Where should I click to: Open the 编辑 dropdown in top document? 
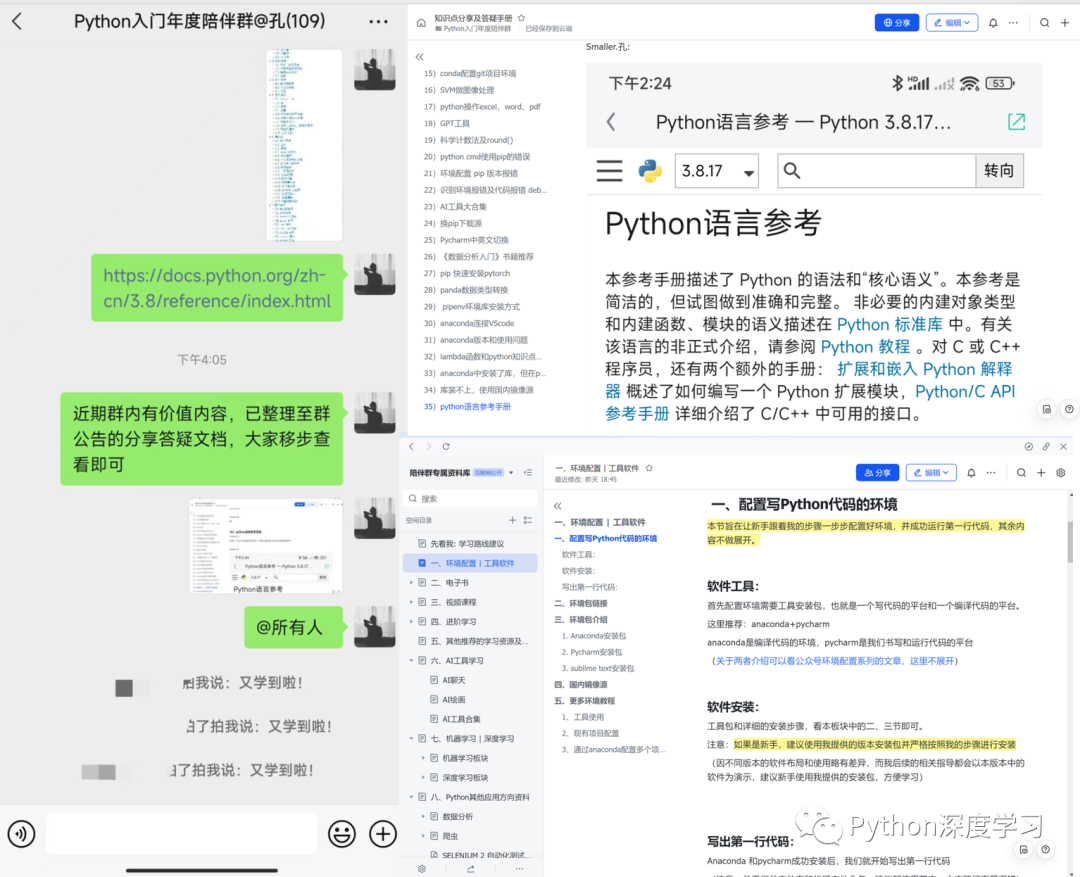(x=952, y=23)
